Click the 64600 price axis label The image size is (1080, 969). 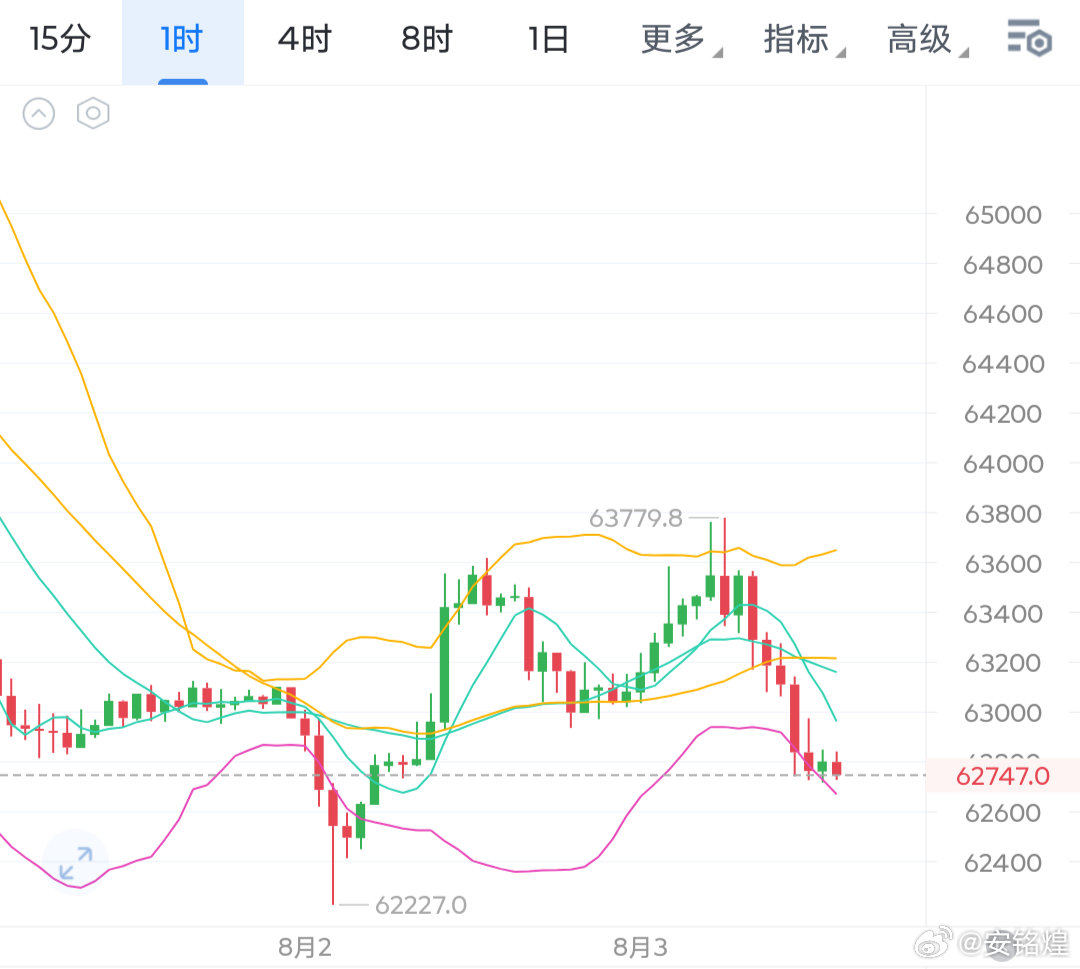(x=1003, y=314)
